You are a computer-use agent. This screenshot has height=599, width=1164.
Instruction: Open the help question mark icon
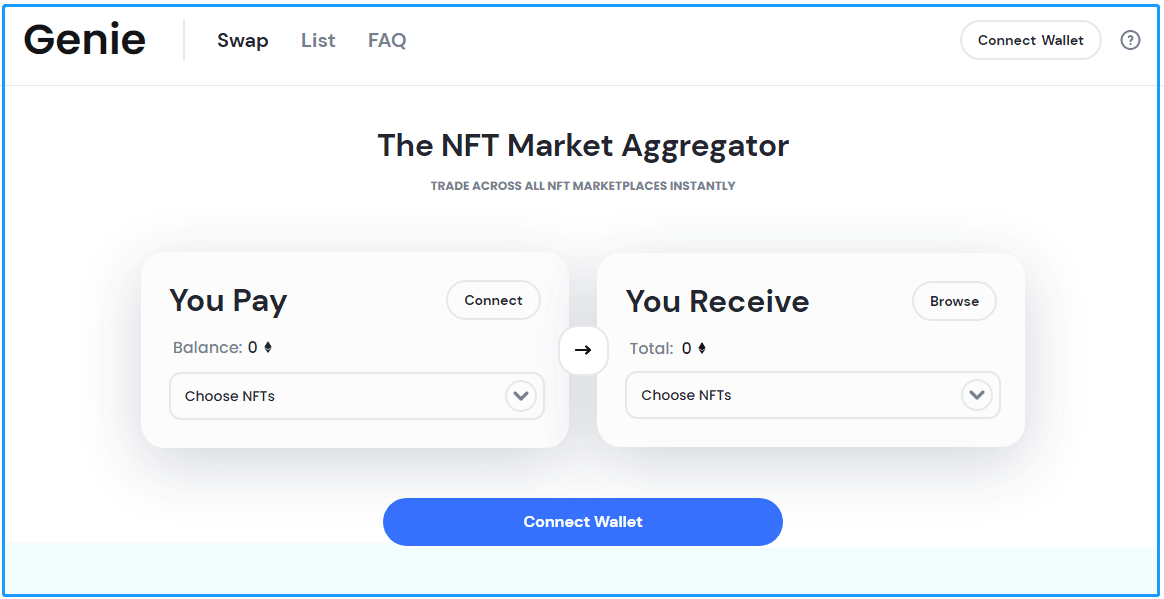tap(1130, 40)
